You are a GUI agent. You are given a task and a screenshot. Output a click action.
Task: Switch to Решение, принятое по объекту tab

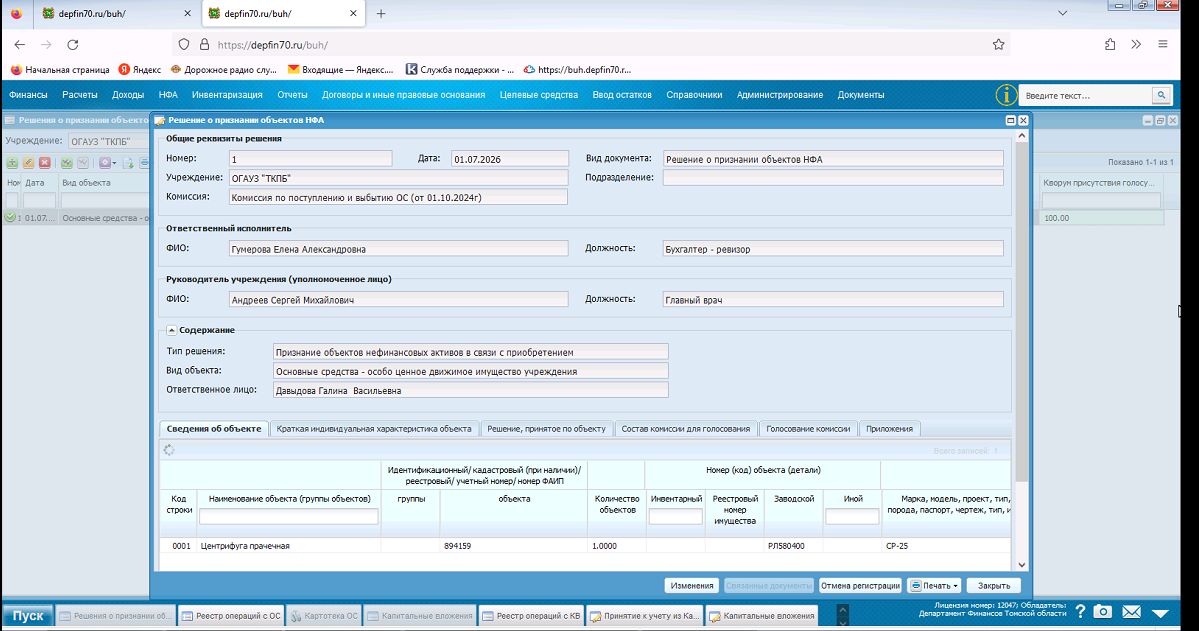coord(547,429)
